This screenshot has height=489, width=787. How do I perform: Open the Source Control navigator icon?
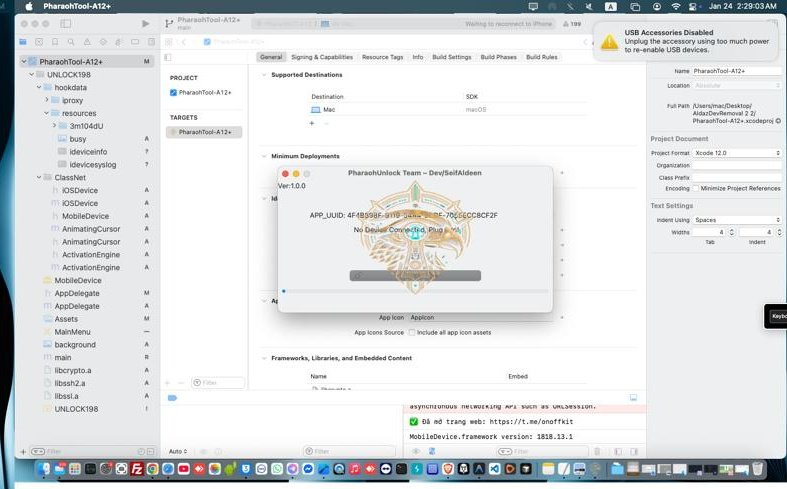tap(39, 42)
